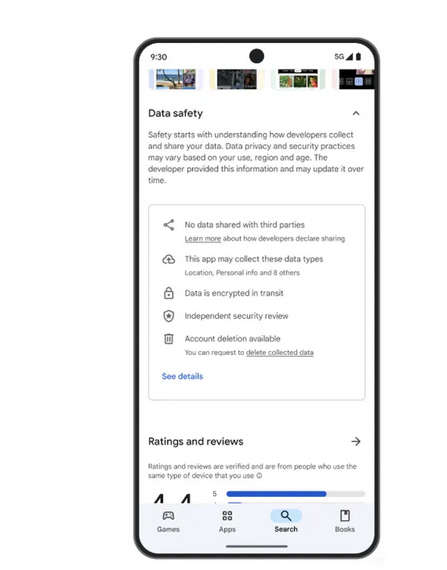Click 'This app may collect these data types'
The image size is (447, 570).
pos(254,259)
